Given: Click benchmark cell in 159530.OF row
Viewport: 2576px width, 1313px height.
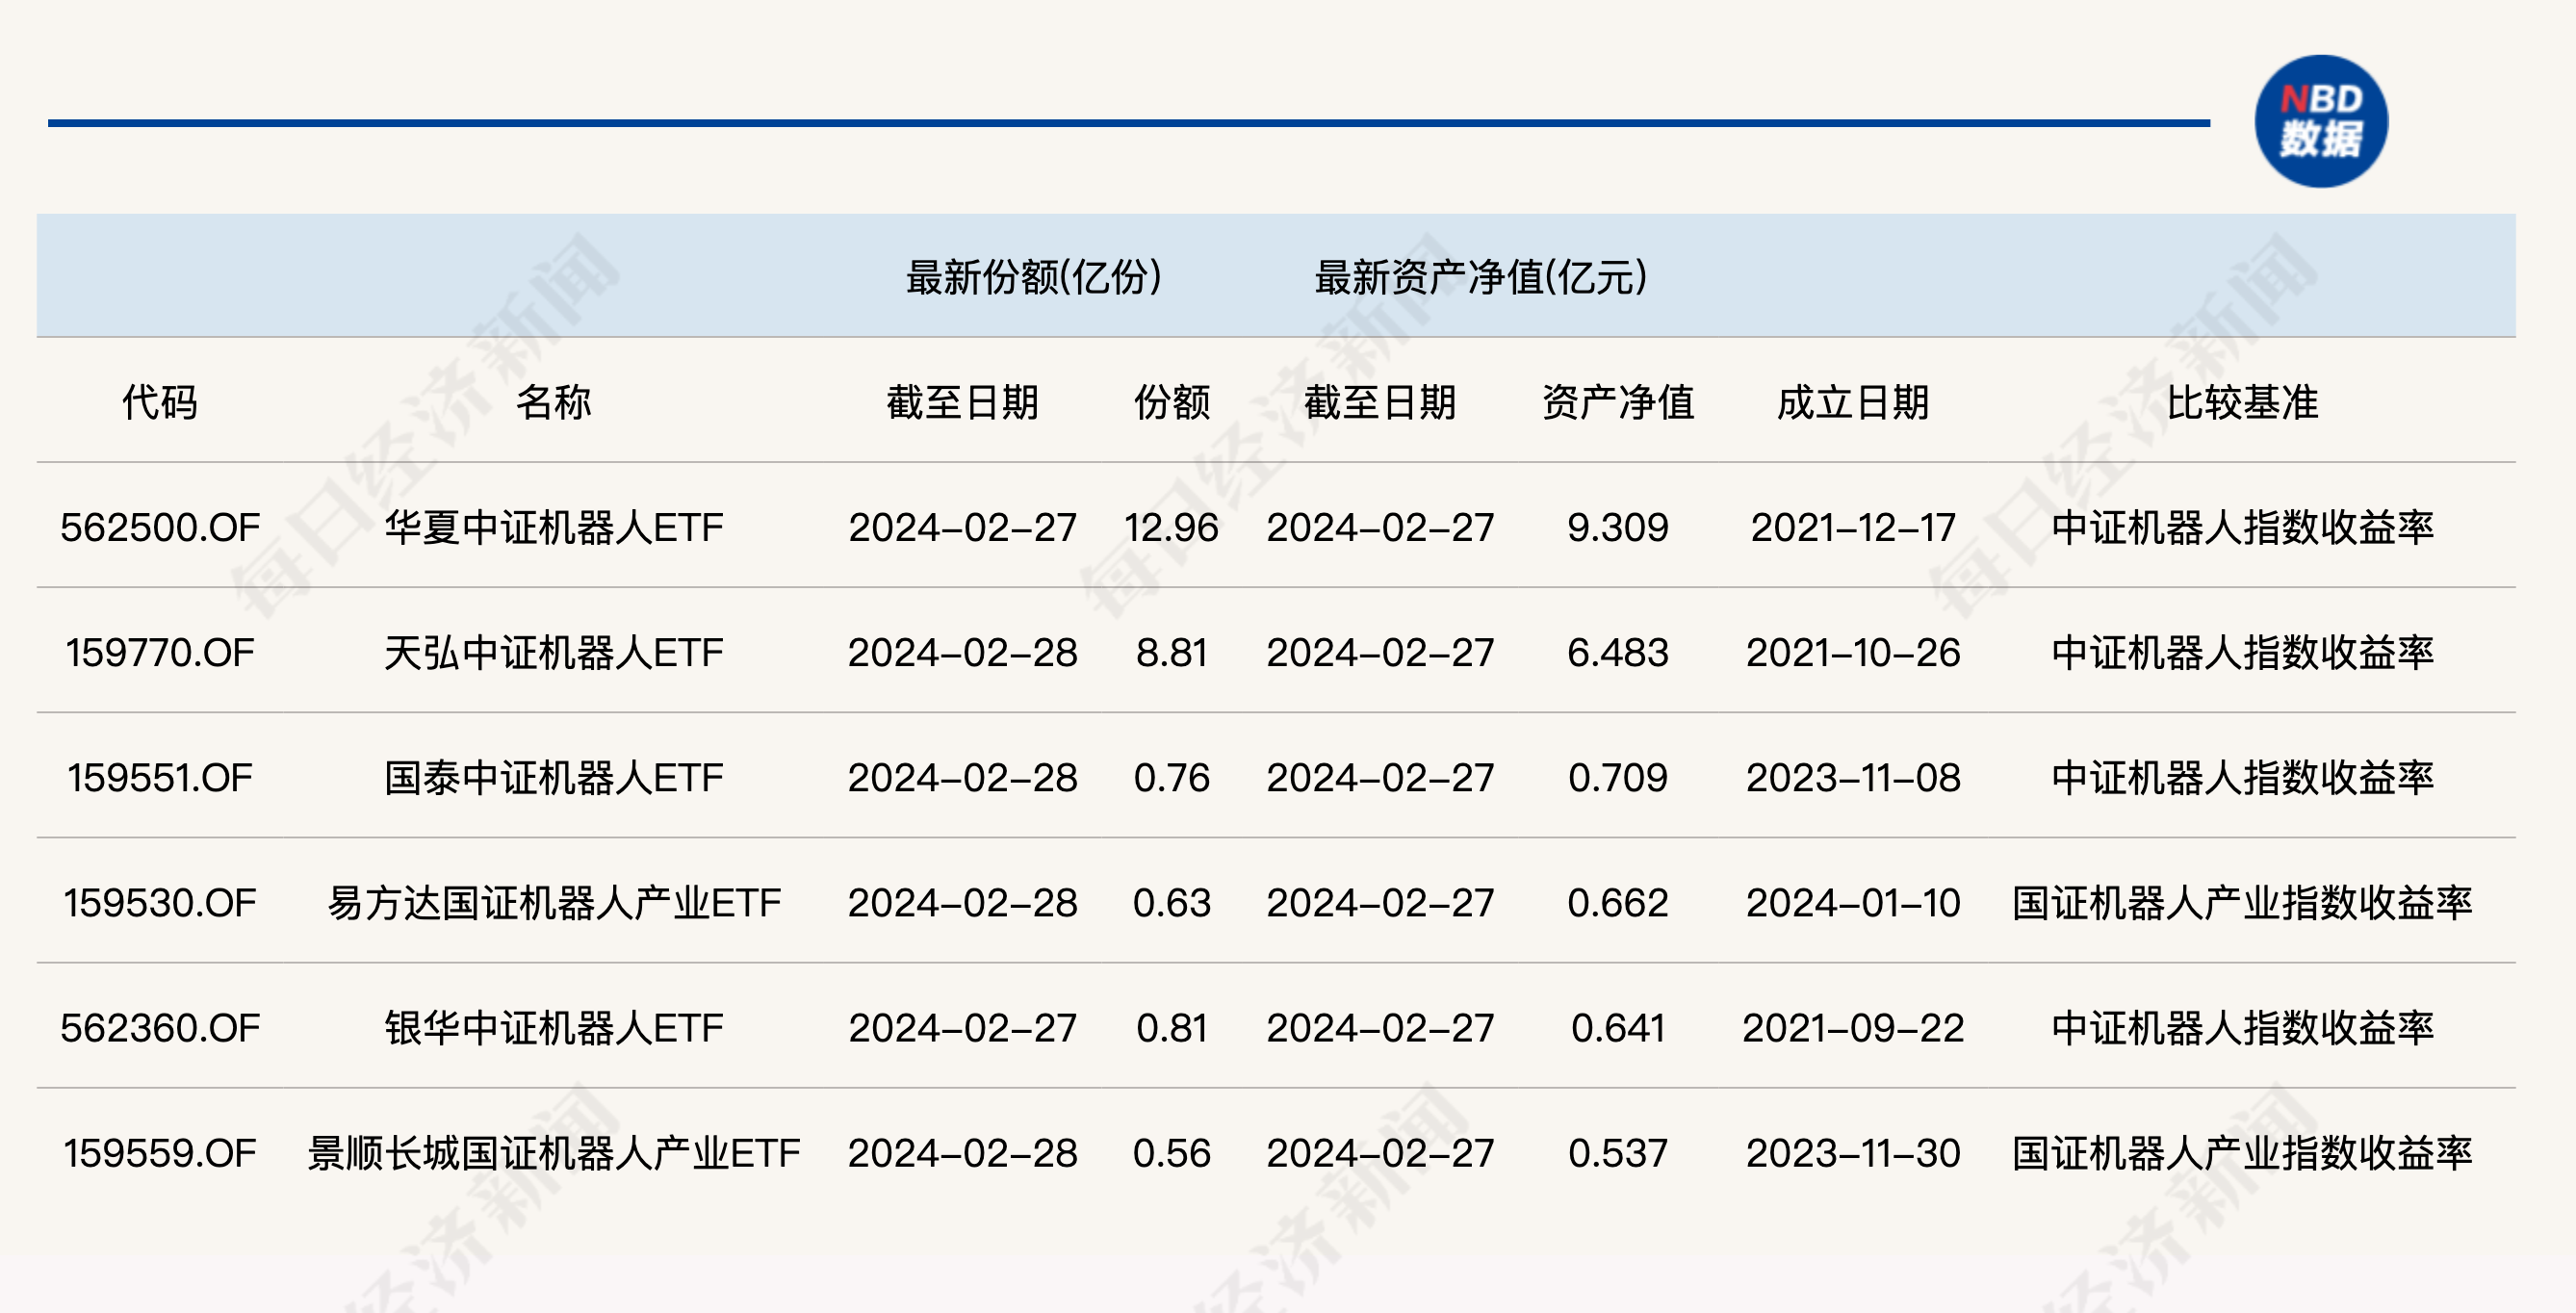Looking at the screenshot, I should 2242,902.
